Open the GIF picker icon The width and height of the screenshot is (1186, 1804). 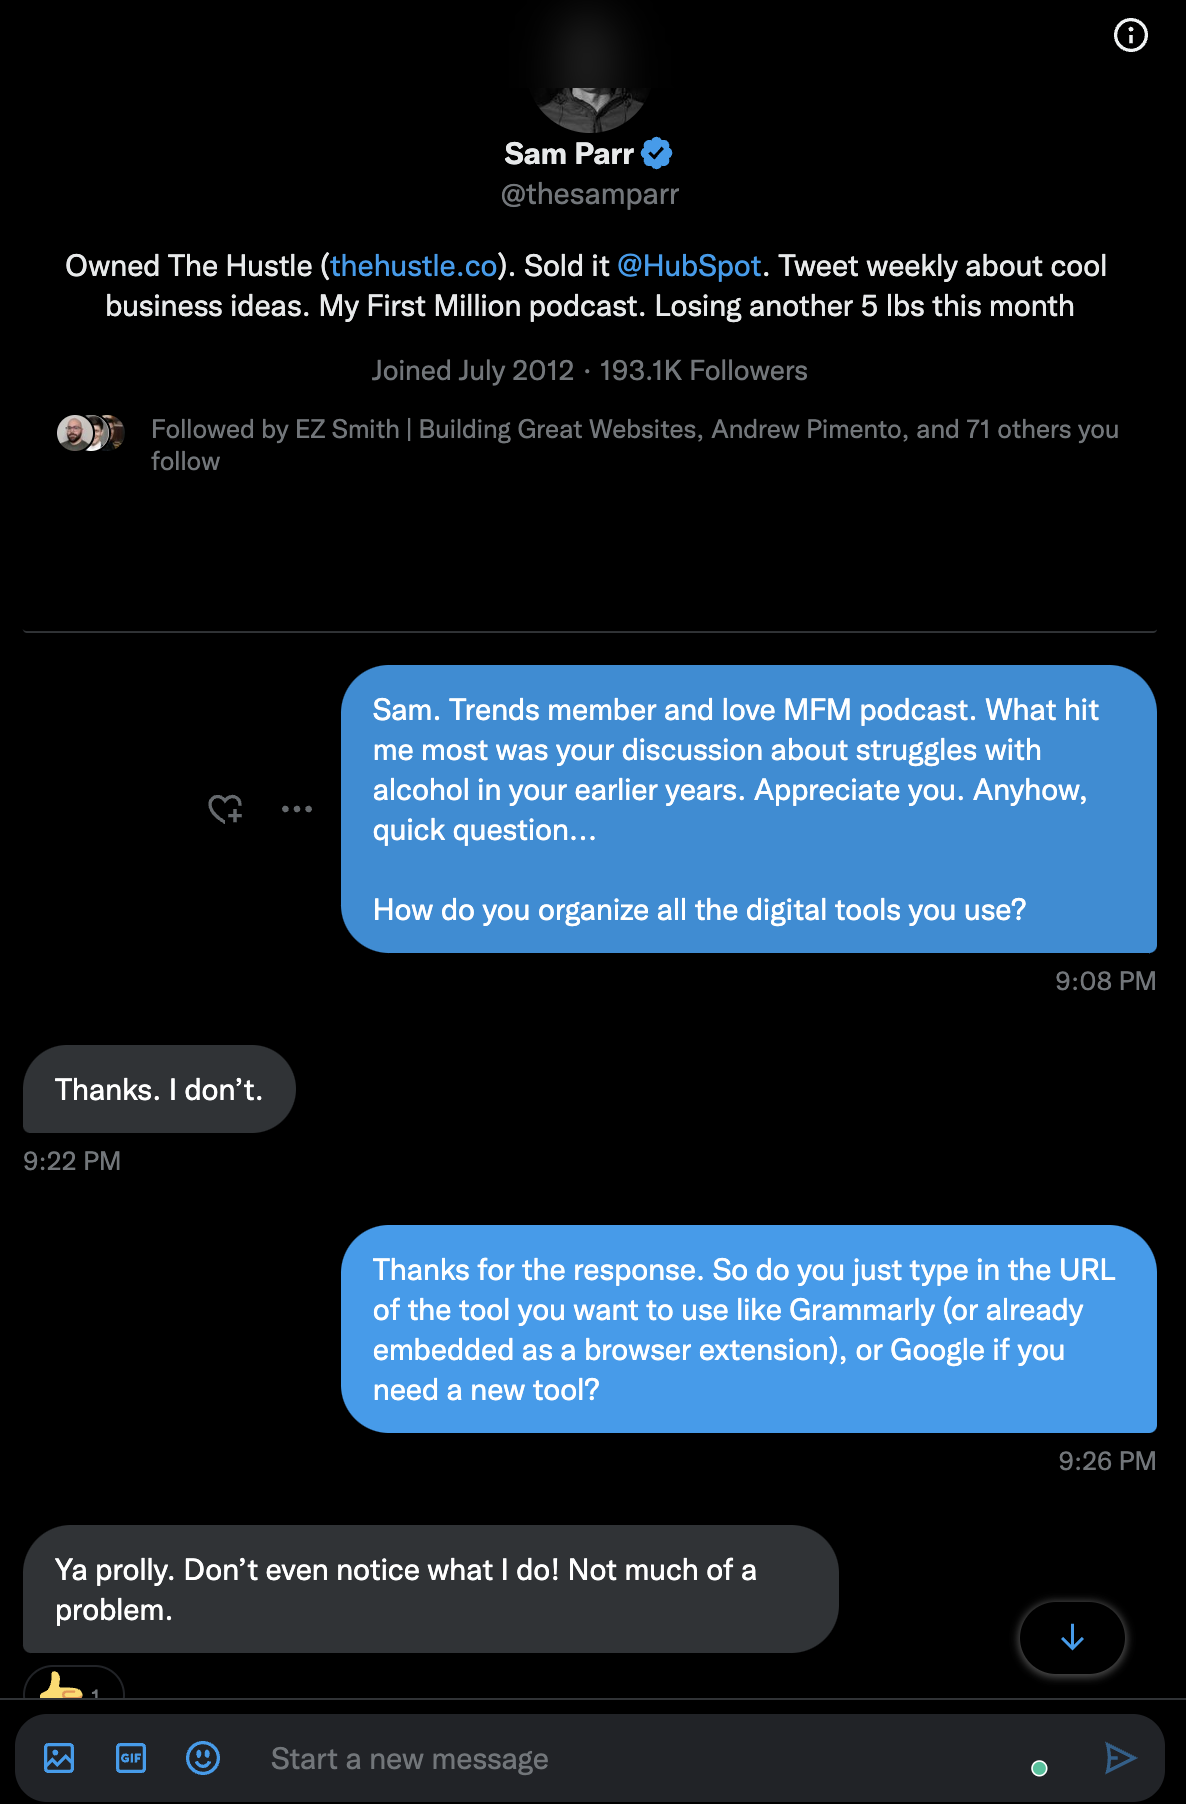point(131,1757)
